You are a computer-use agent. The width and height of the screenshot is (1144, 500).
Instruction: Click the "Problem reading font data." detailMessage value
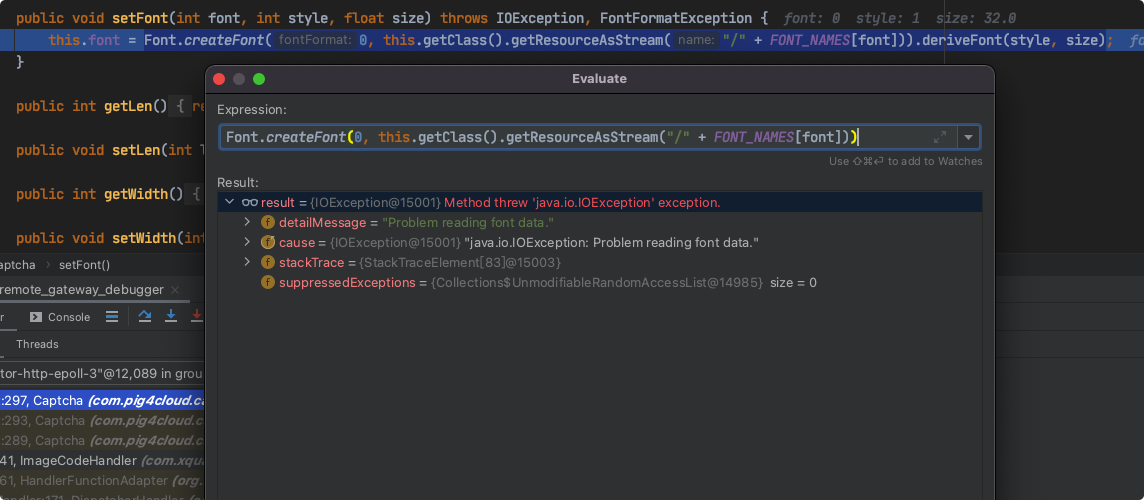point(468,222)
